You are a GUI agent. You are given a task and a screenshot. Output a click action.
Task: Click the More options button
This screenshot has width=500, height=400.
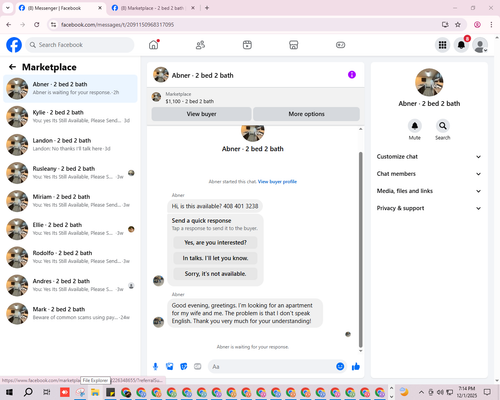tap(306, 114)
